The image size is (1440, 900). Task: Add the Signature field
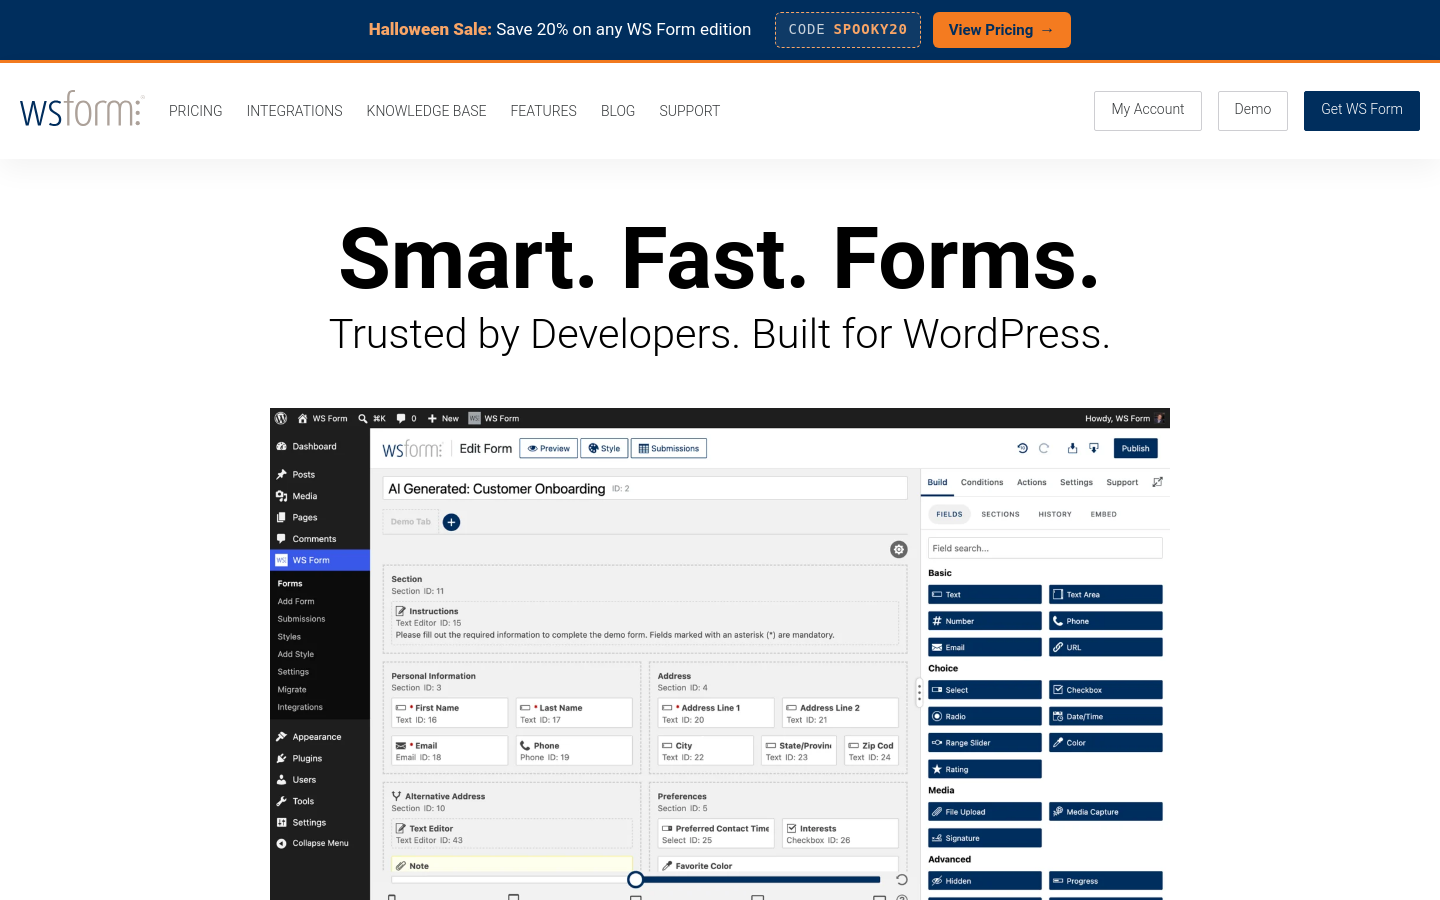click(985, 838)
